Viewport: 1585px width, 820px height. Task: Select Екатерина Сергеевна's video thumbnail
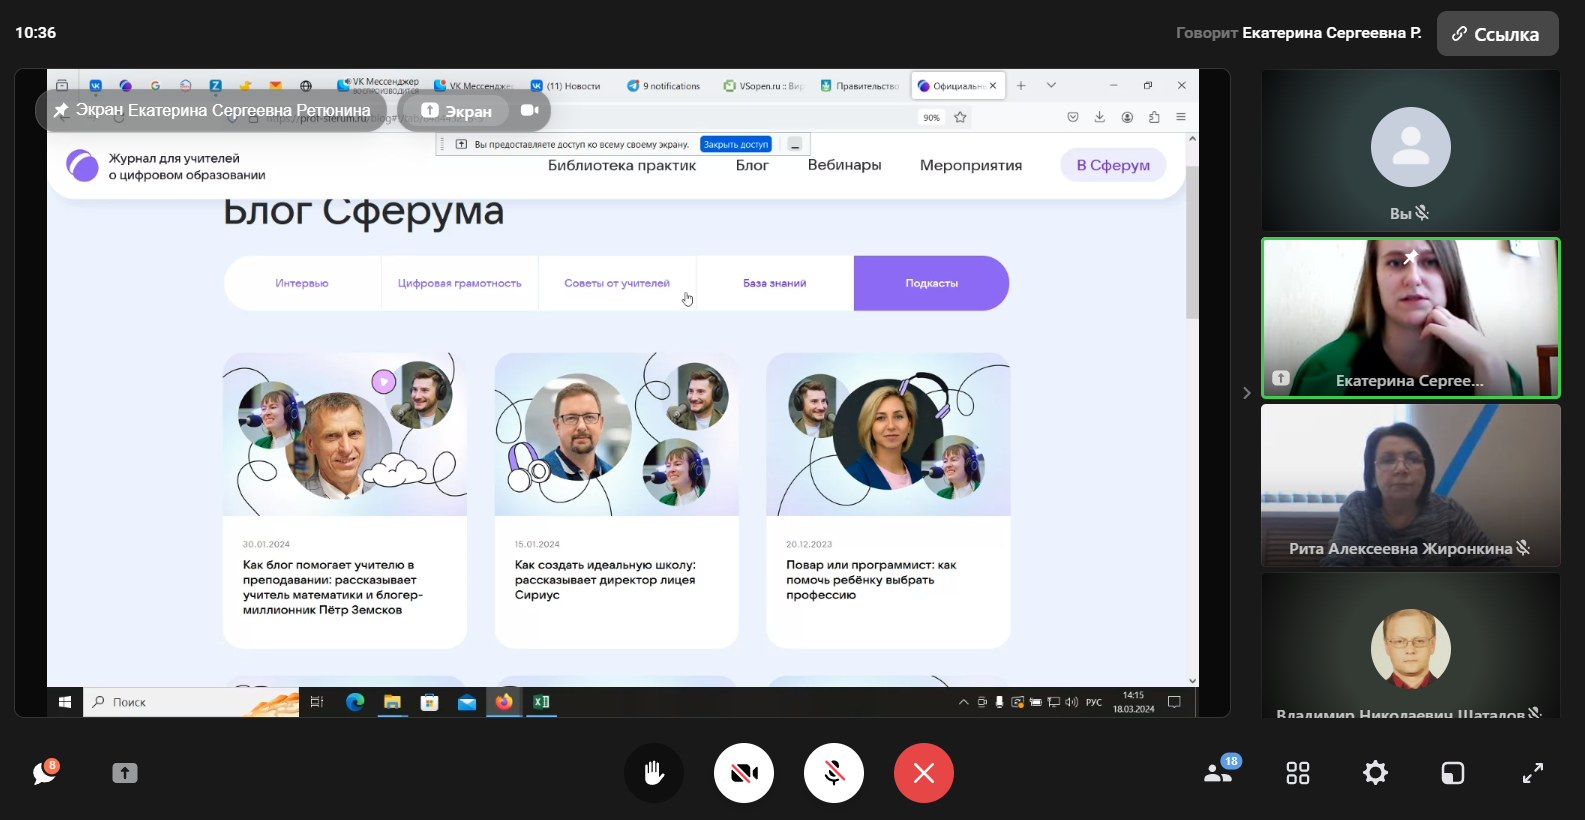pos(1410,318)
